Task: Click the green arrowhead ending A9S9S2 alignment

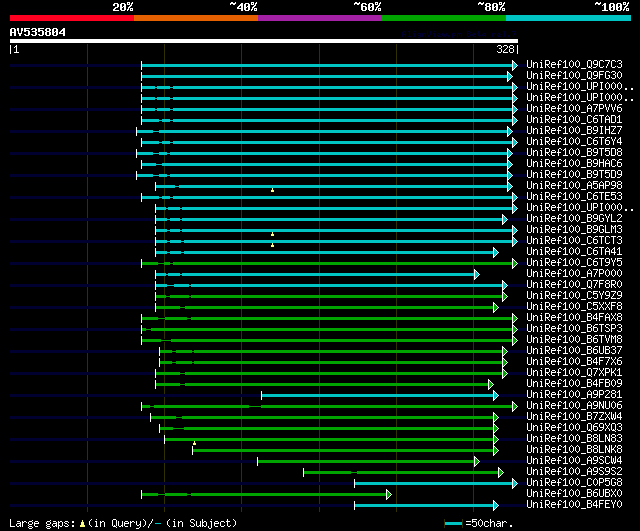Action: click(501, 473)
